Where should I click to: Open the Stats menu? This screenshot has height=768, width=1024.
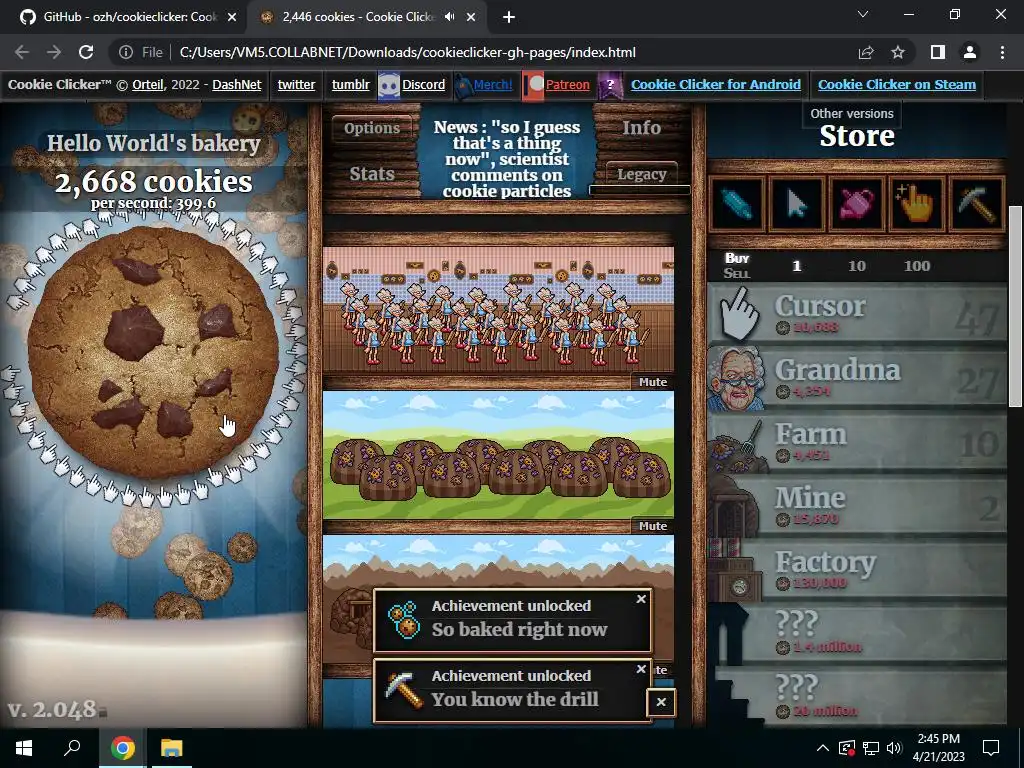point(372,174)
